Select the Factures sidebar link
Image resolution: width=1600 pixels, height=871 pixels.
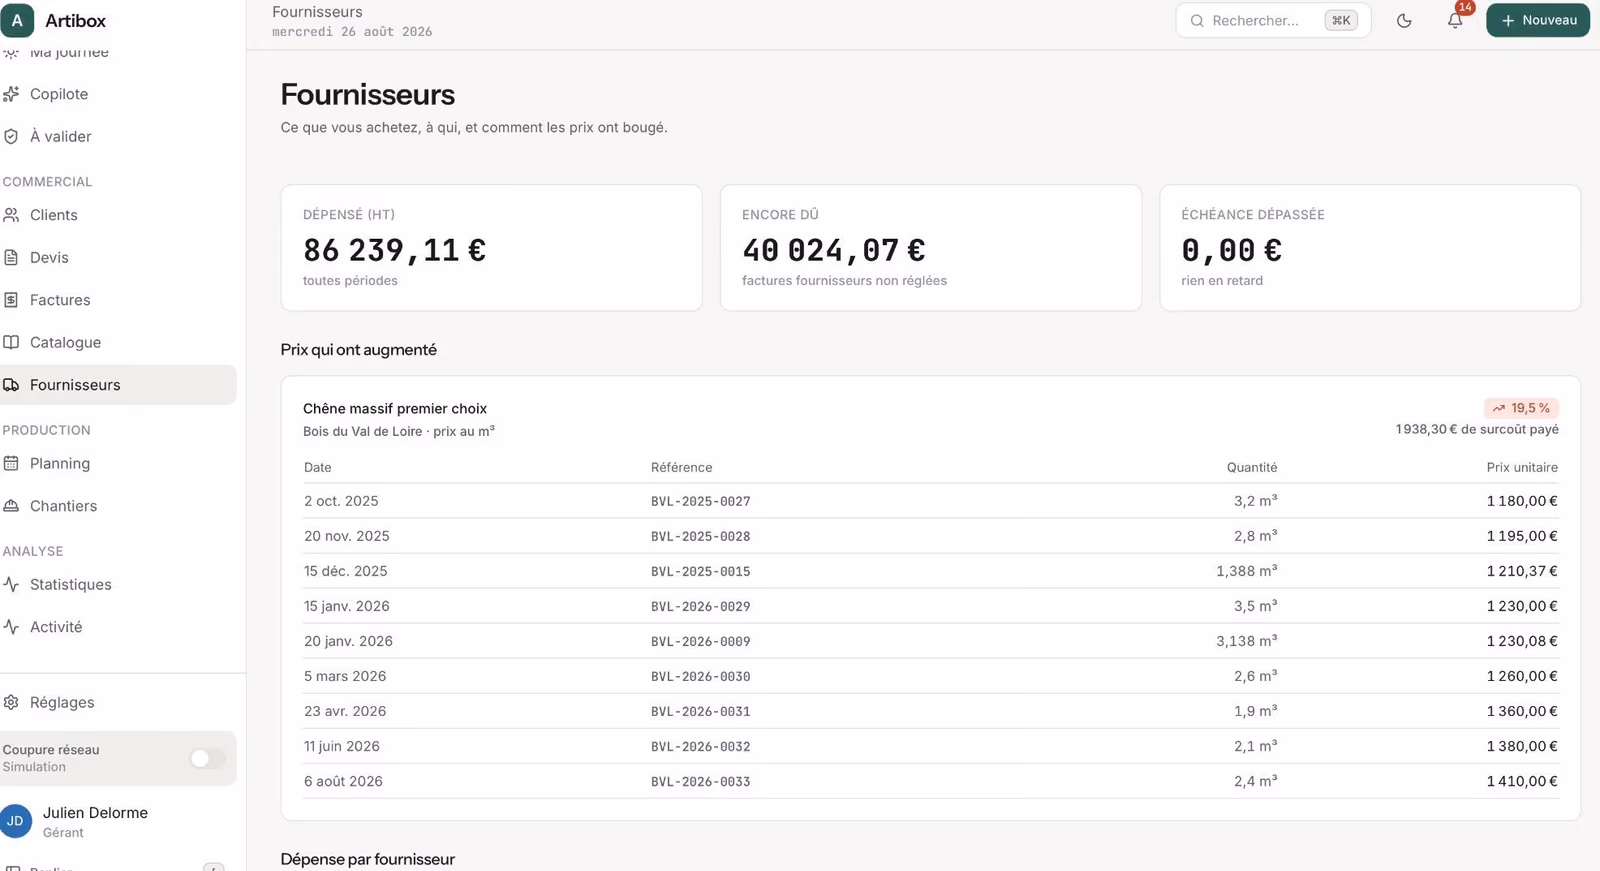coord(118,300)
